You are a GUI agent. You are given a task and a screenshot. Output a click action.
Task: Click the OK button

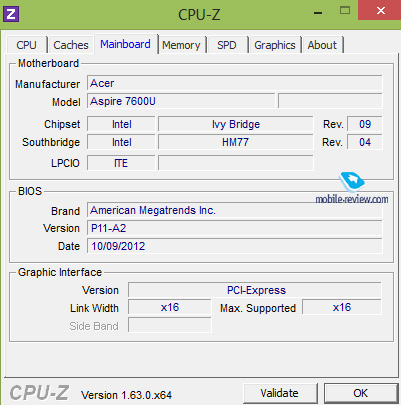pyautogui.click(x=361, y=393)
